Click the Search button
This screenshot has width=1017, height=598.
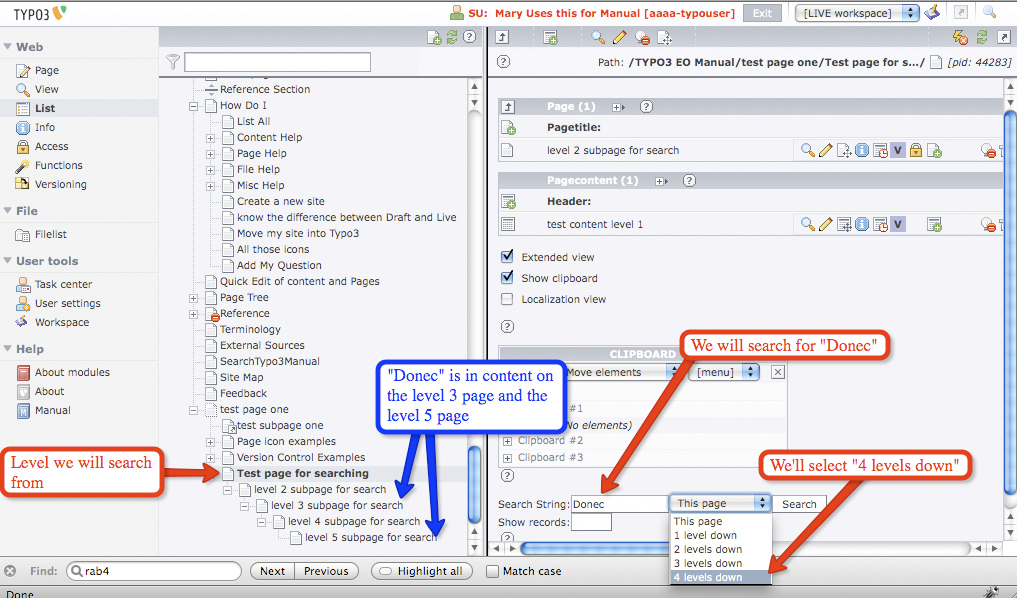coord(798,504)
